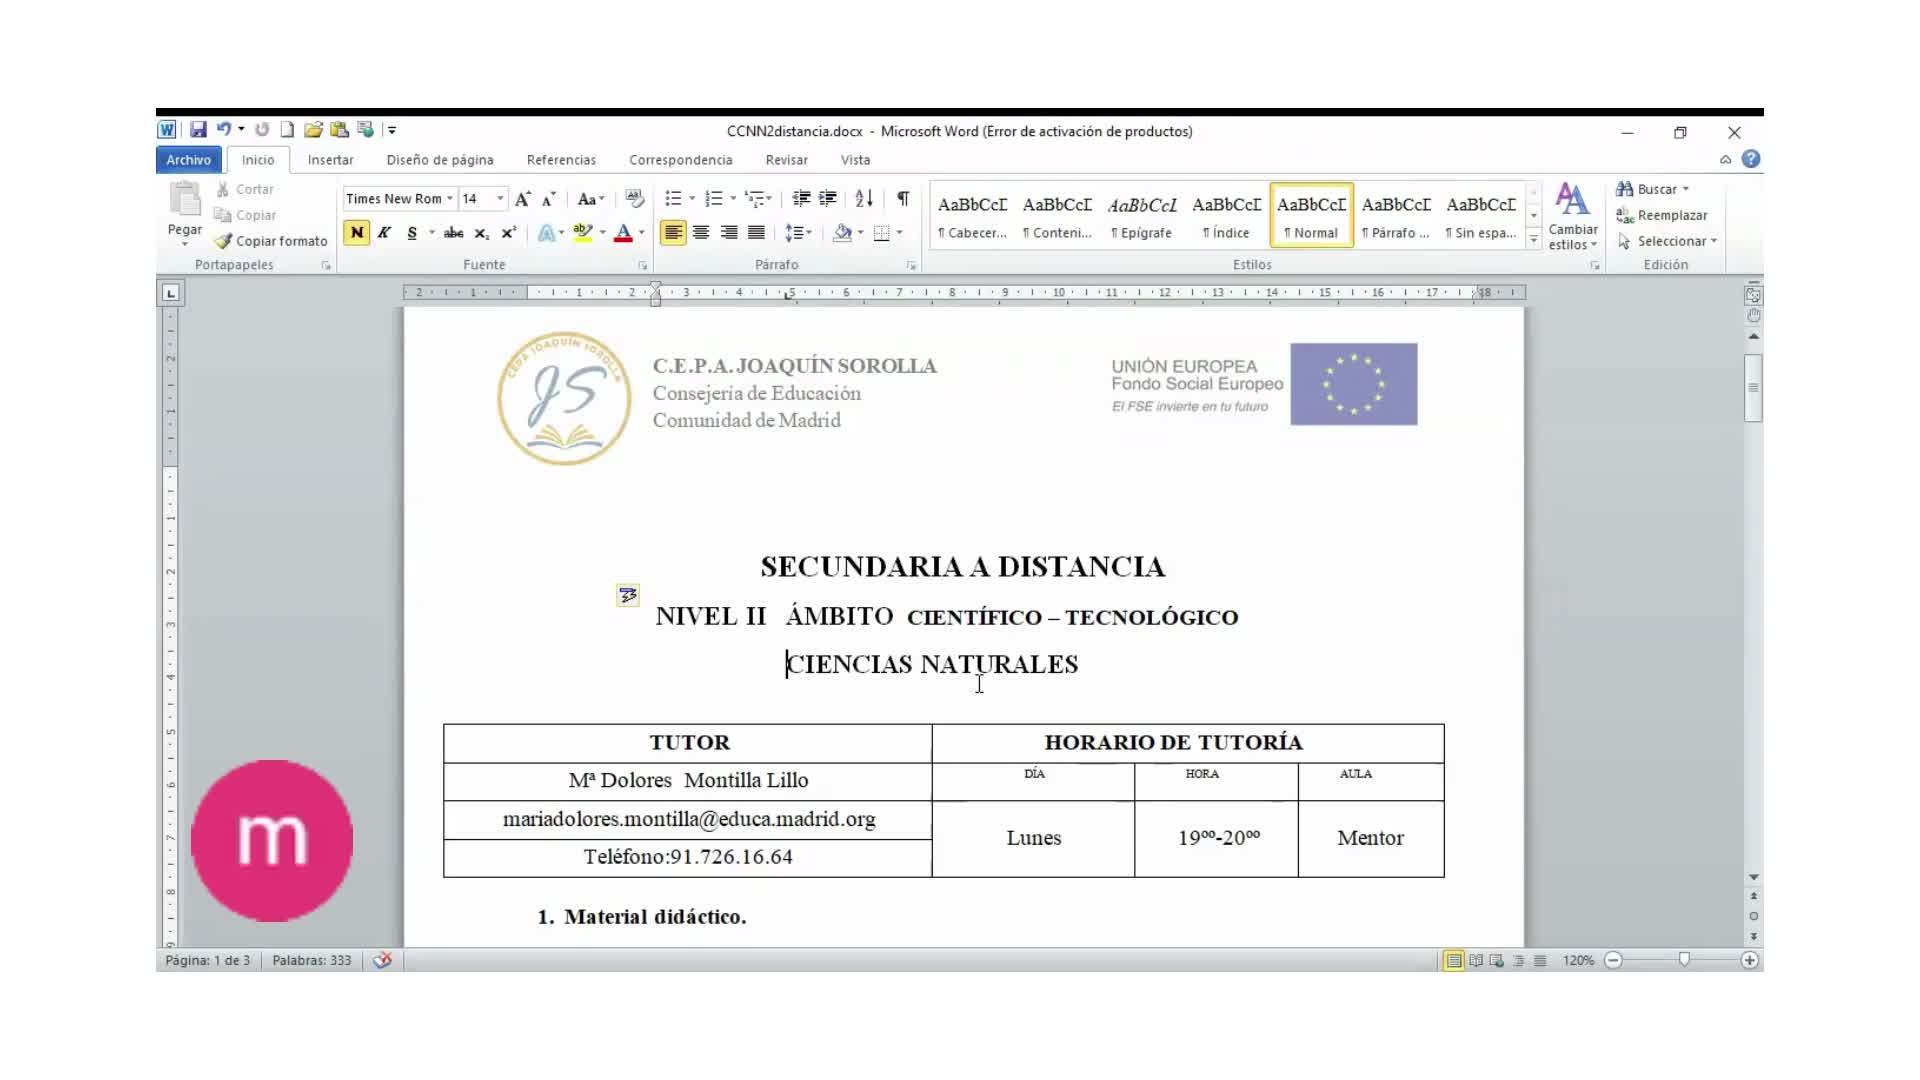This screenshot has height=1080, width=1920.
Task: Click the clear formatting icon
Action: point(634,198)
